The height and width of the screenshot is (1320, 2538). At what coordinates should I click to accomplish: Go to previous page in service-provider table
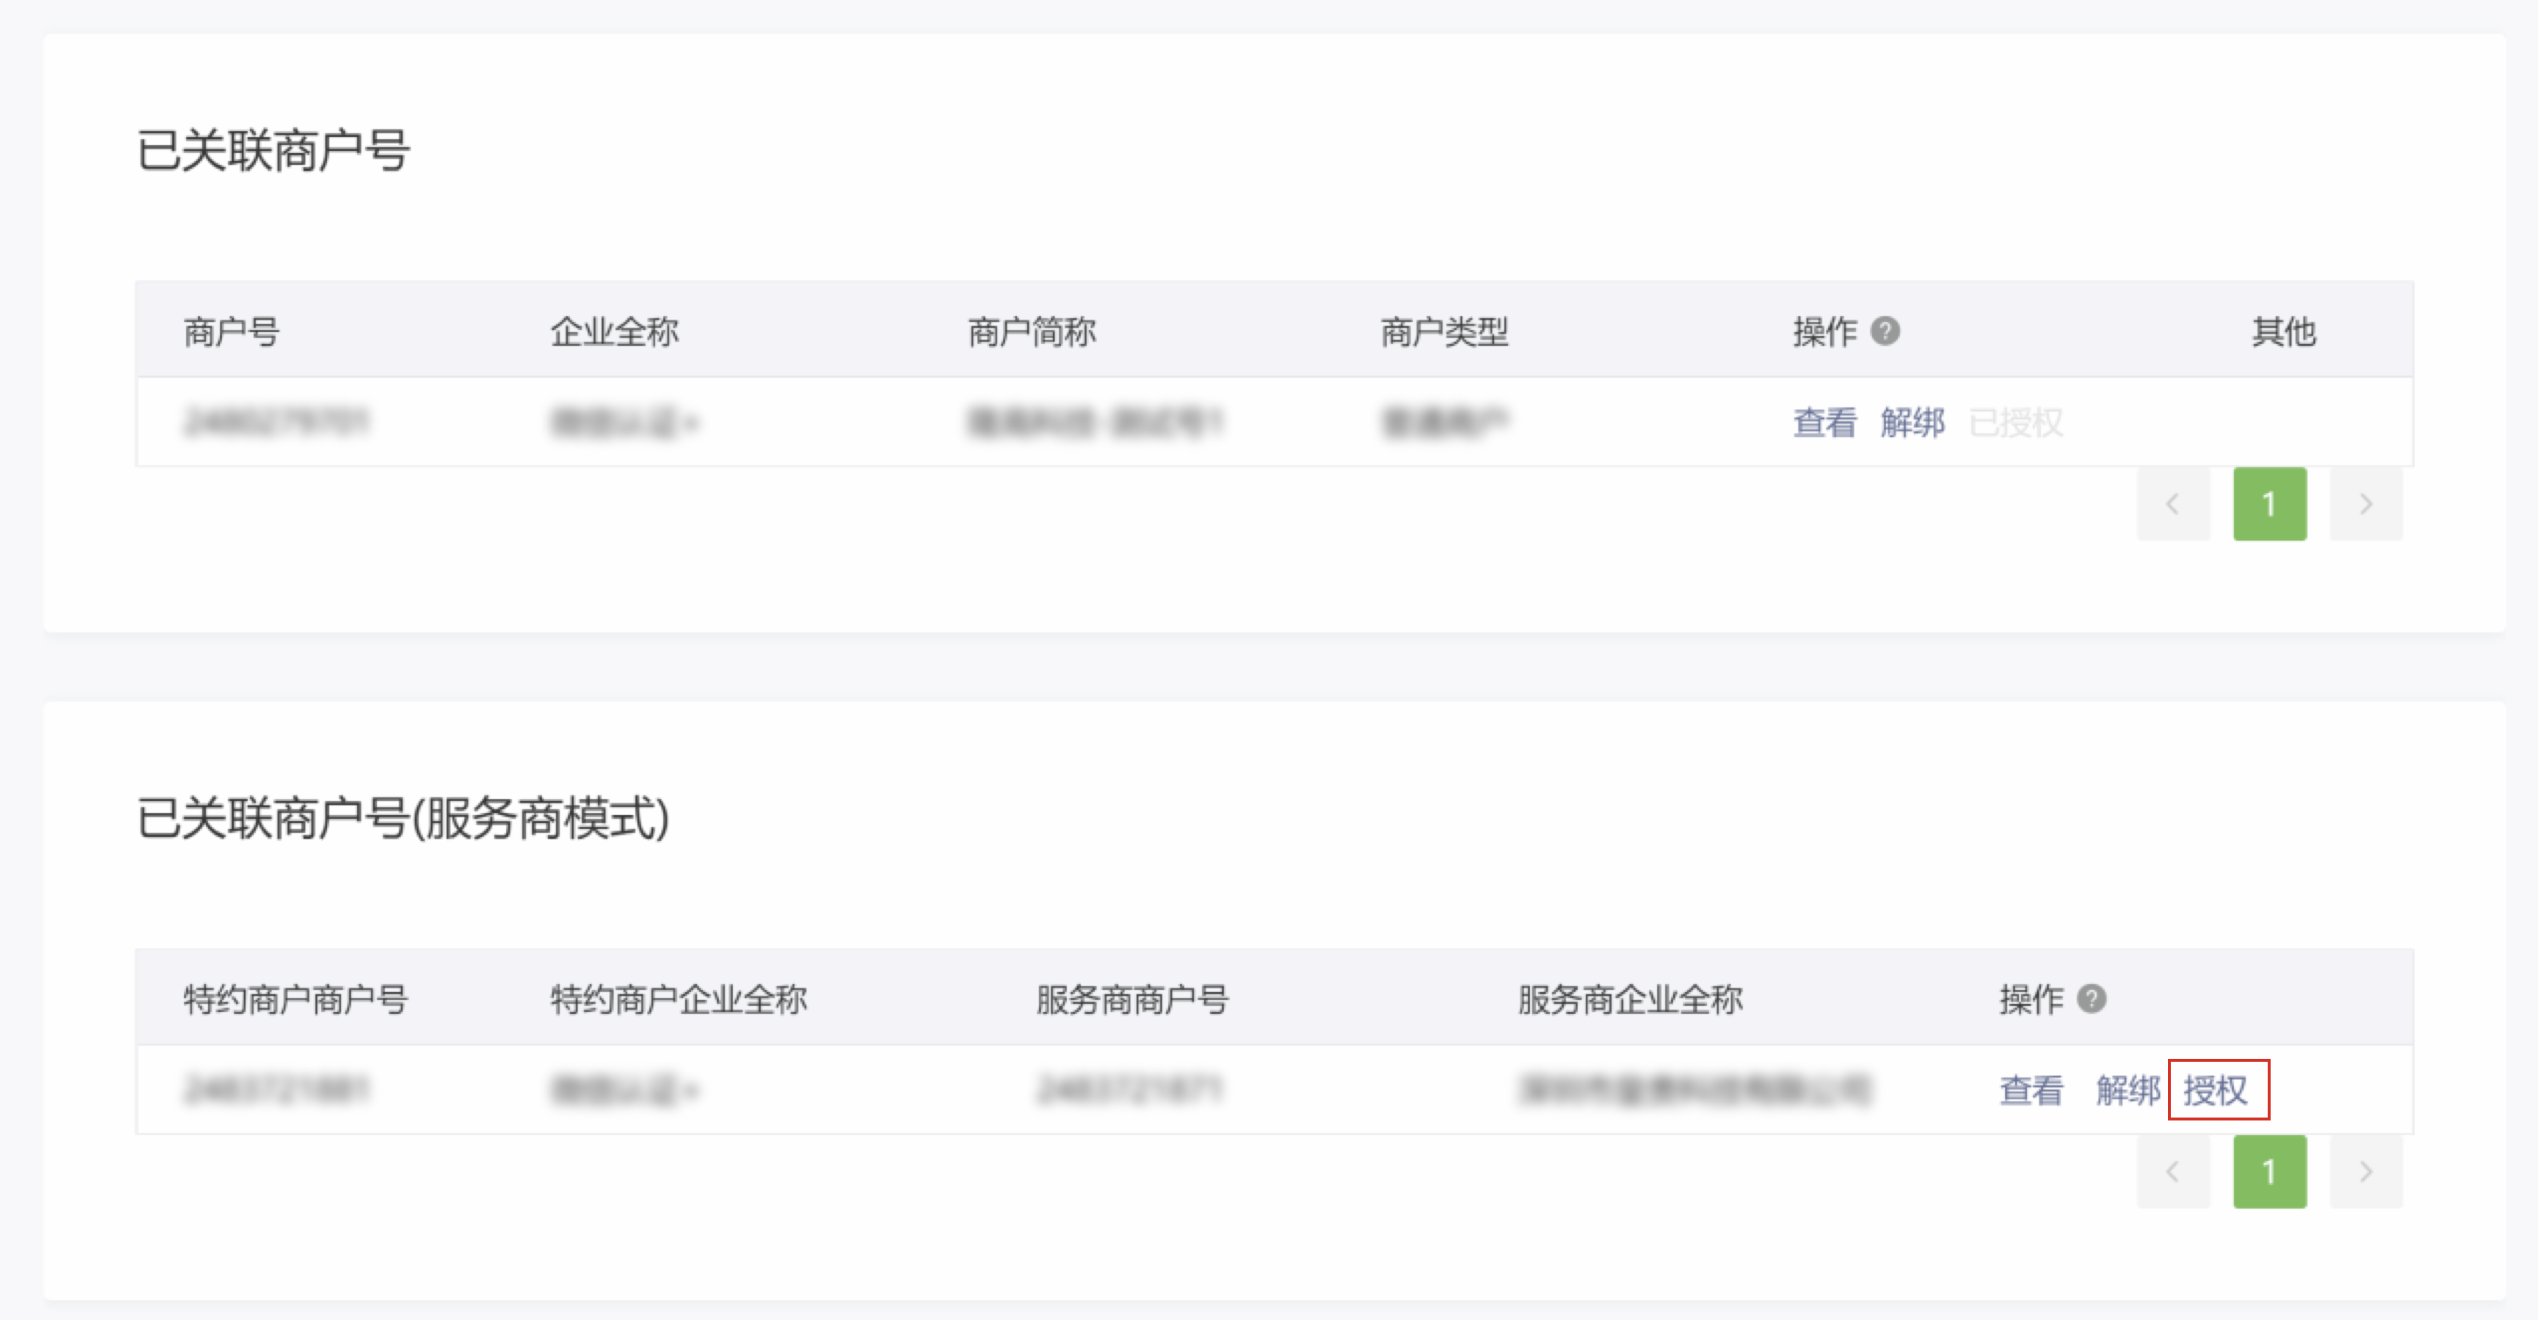pos(2173,1171)
